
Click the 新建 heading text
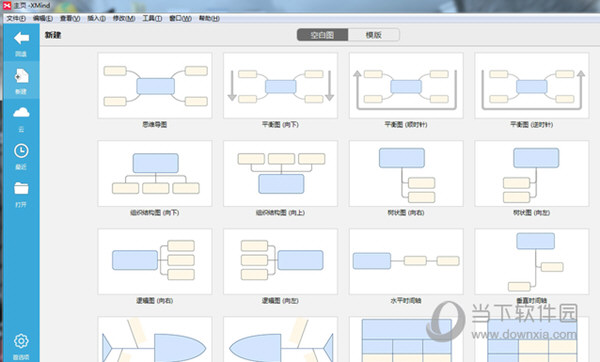point(53,35)
